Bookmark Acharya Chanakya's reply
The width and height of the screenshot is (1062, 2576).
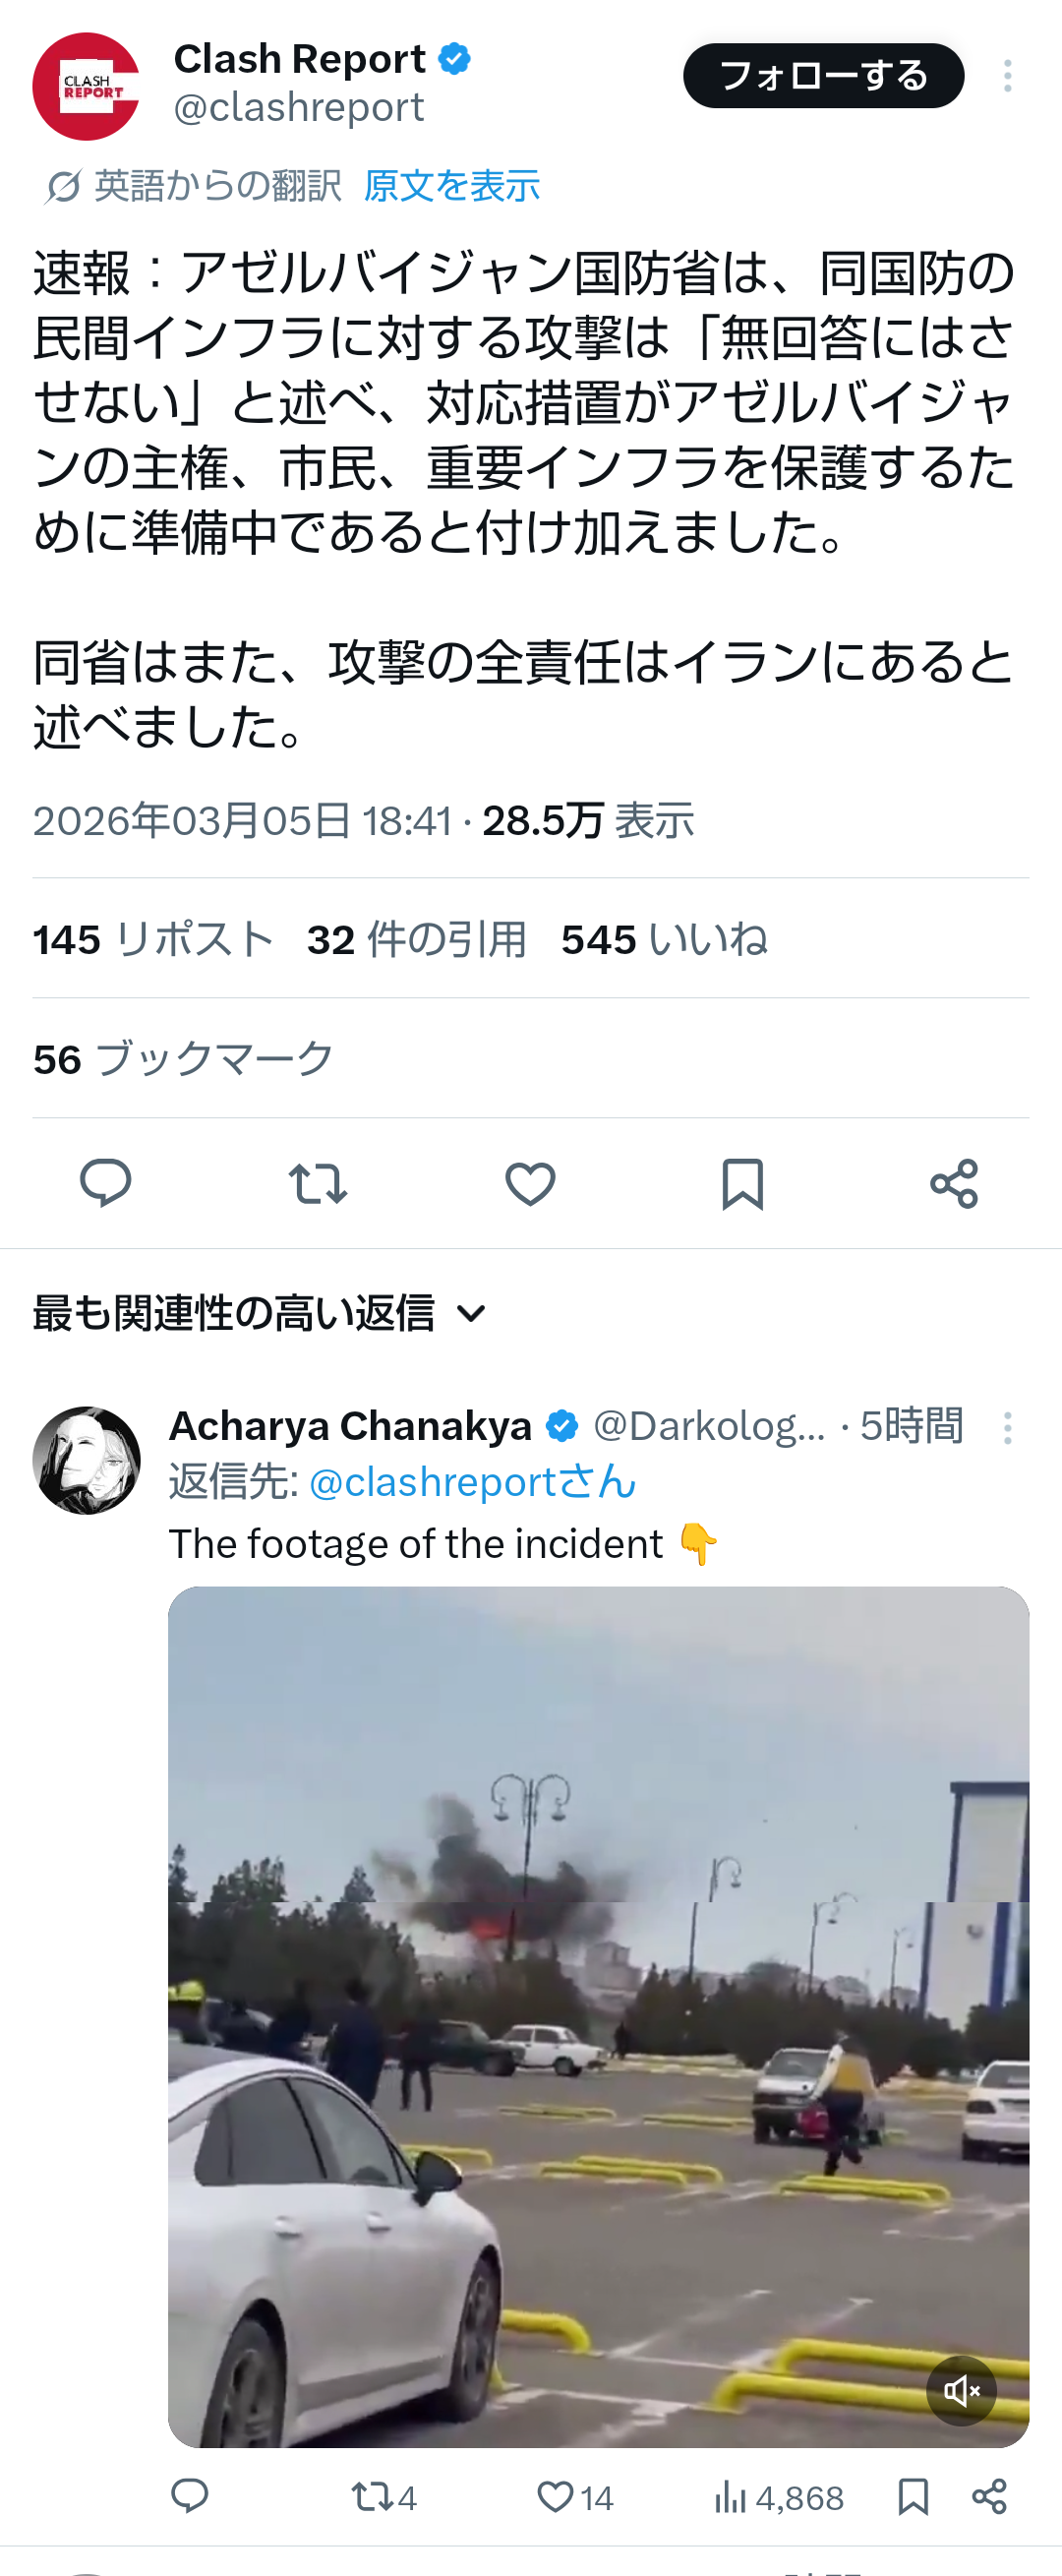(x=913, y=2498)
